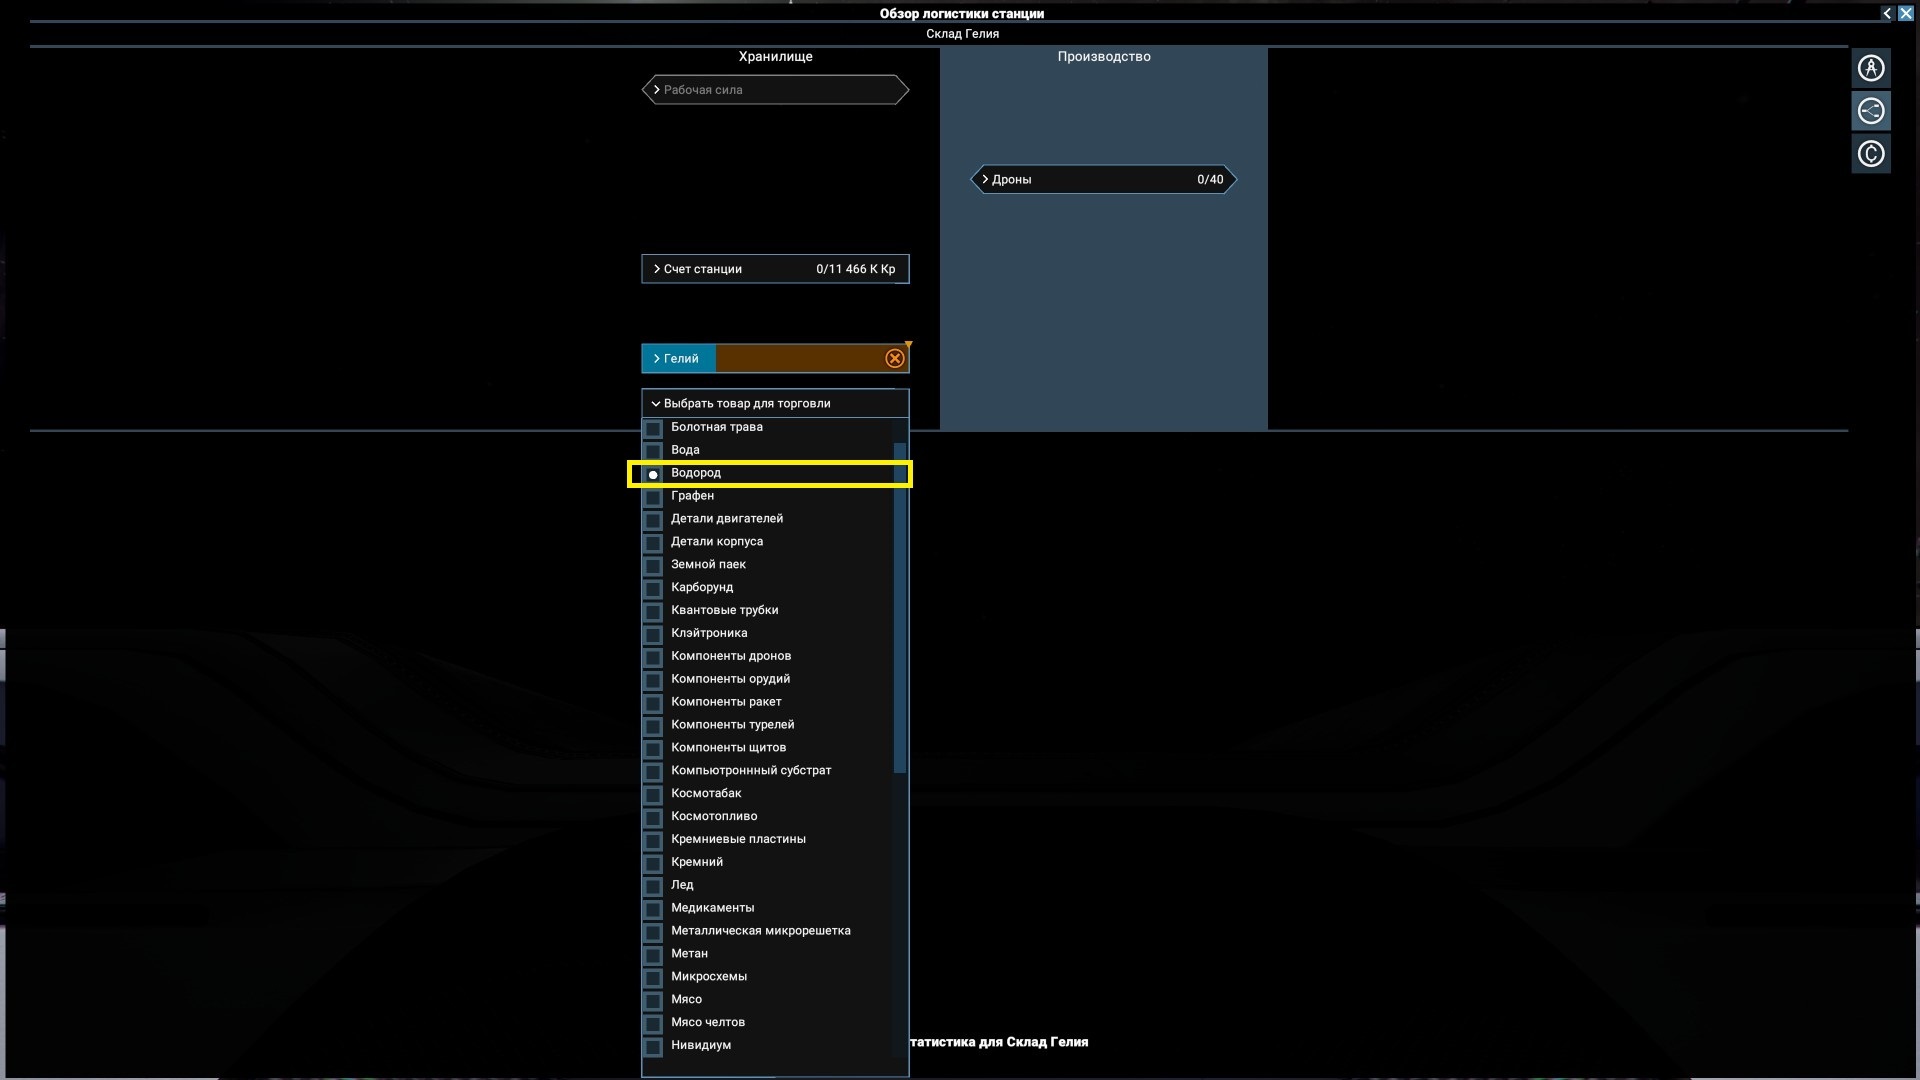Image resolution: width=1920 pixels, height=1080 pixels.
Task: Check the Метан checkbox
Action: point(653,956)
